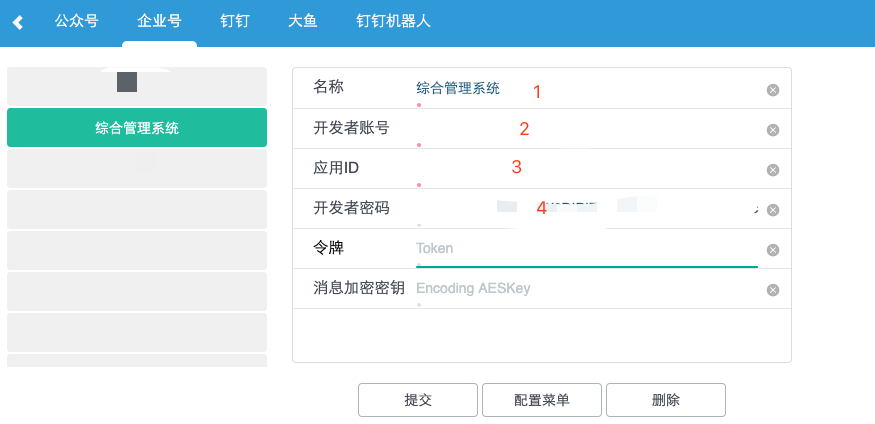Select 综合管理系统 in the left list

pyautogui.click(x=137, y=128)
